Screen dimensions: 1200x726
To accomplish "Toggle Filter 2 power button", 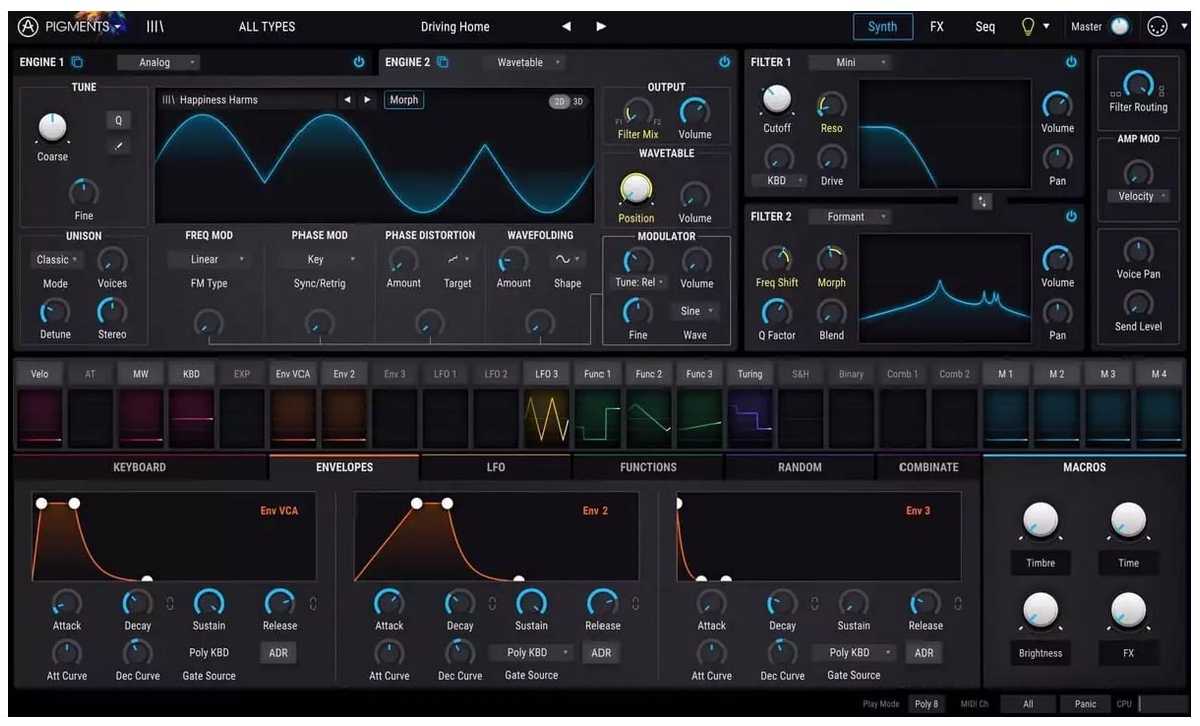I will 1071,216.
